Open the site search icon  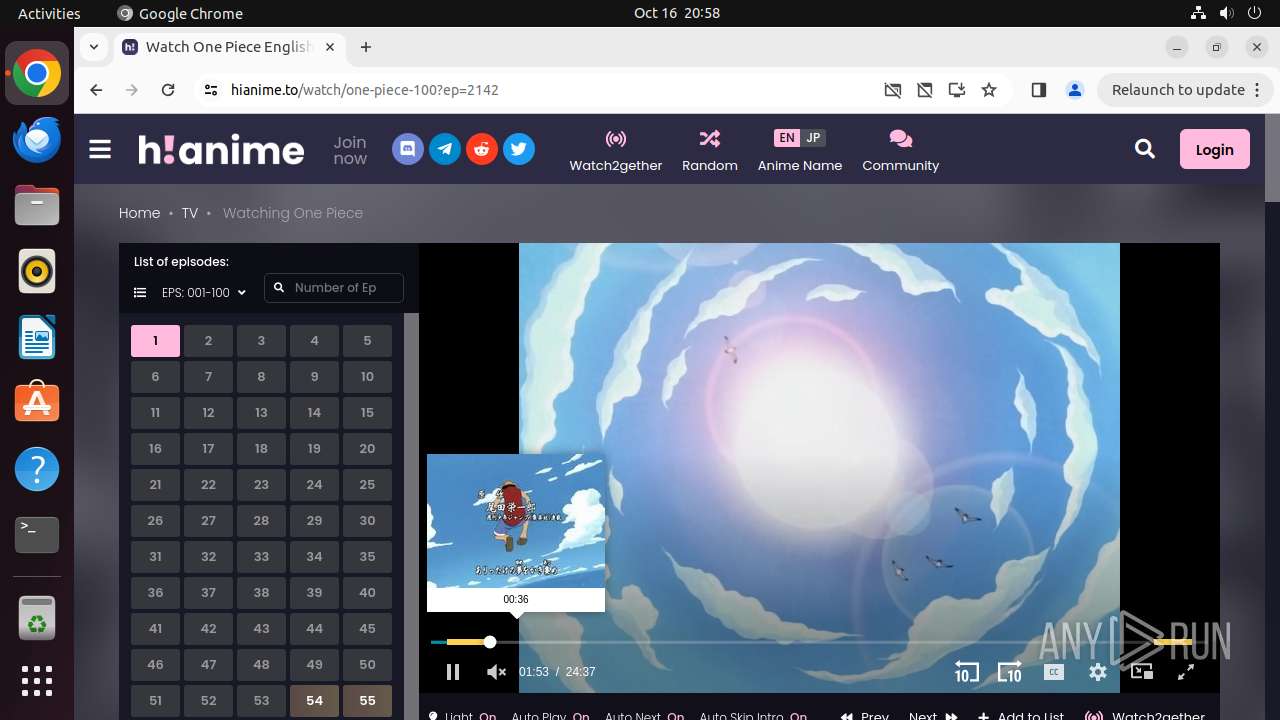[x=1145, y=149]
